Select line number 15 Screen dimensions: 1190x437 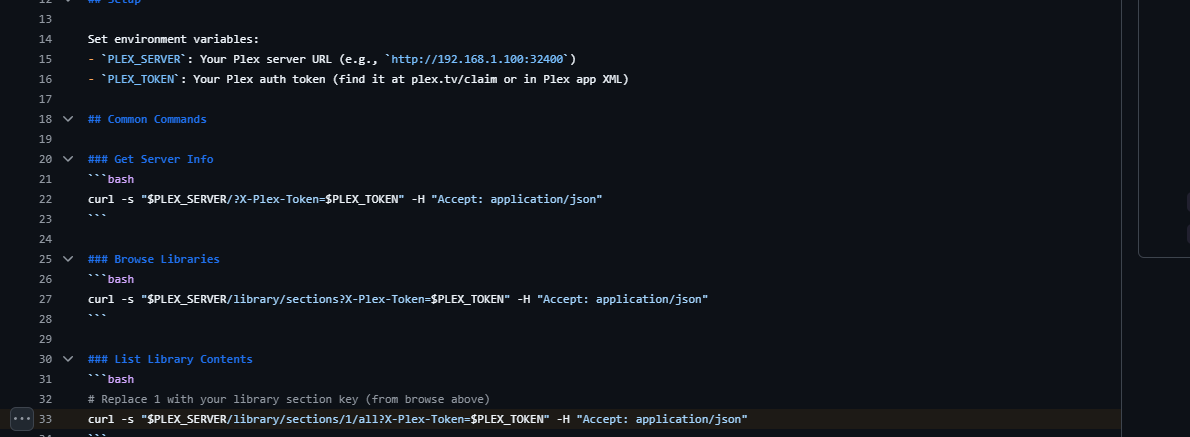coord(45,59)
